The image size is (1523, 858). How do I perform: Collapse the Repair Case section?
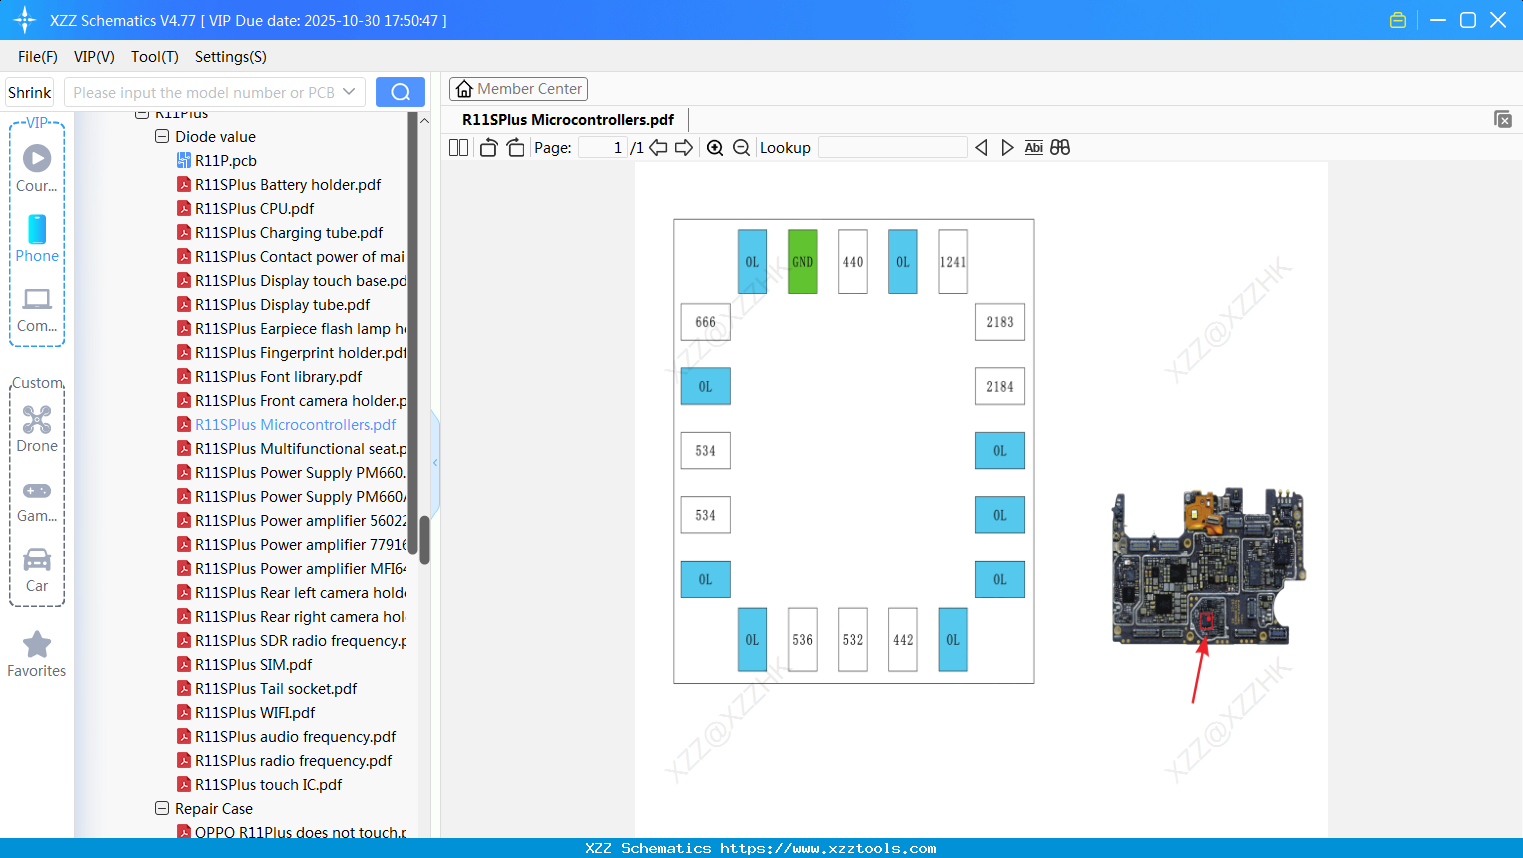(x=162, y=808)
